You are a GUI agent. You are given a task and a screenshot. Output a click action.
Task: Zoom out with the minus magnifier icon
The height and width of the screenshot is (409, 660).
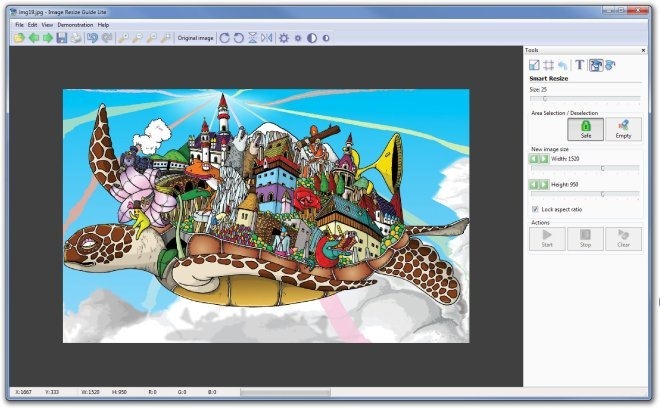[x=137, y=38]
